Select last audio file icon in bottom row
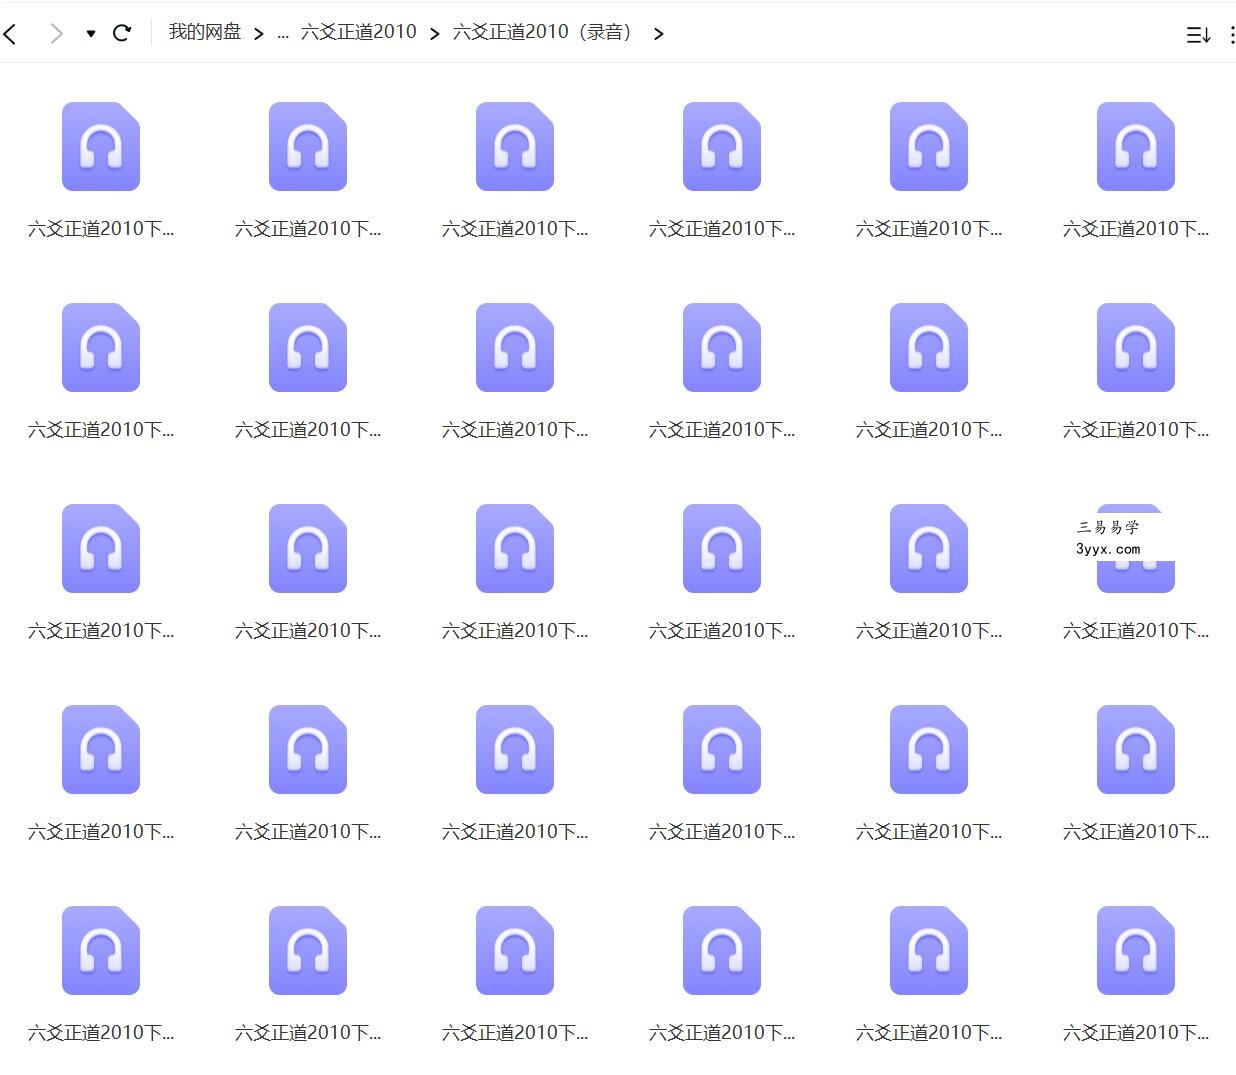The height and width of the screenshot is (1075, 1236). (x=1136, y=950)
